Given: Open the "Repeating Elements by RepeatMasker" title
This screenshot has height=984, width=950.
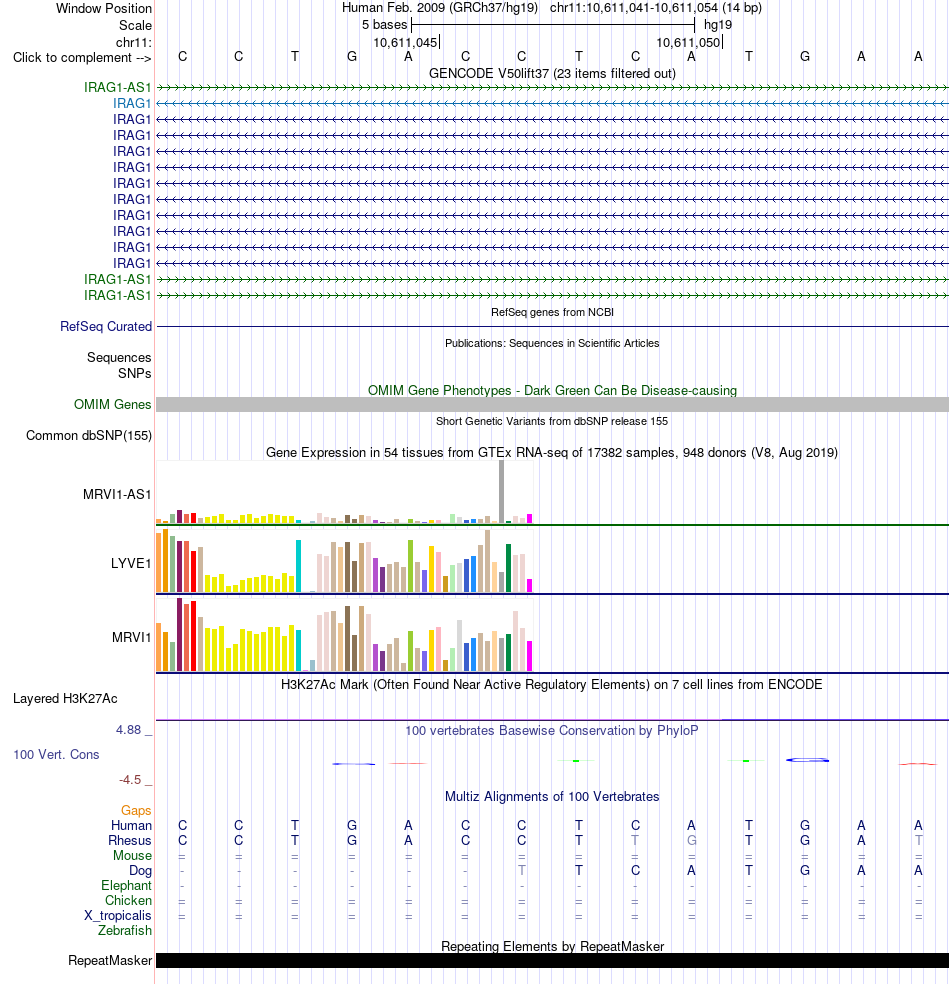Looking at the screenshot, I should [x=552, y=946].
